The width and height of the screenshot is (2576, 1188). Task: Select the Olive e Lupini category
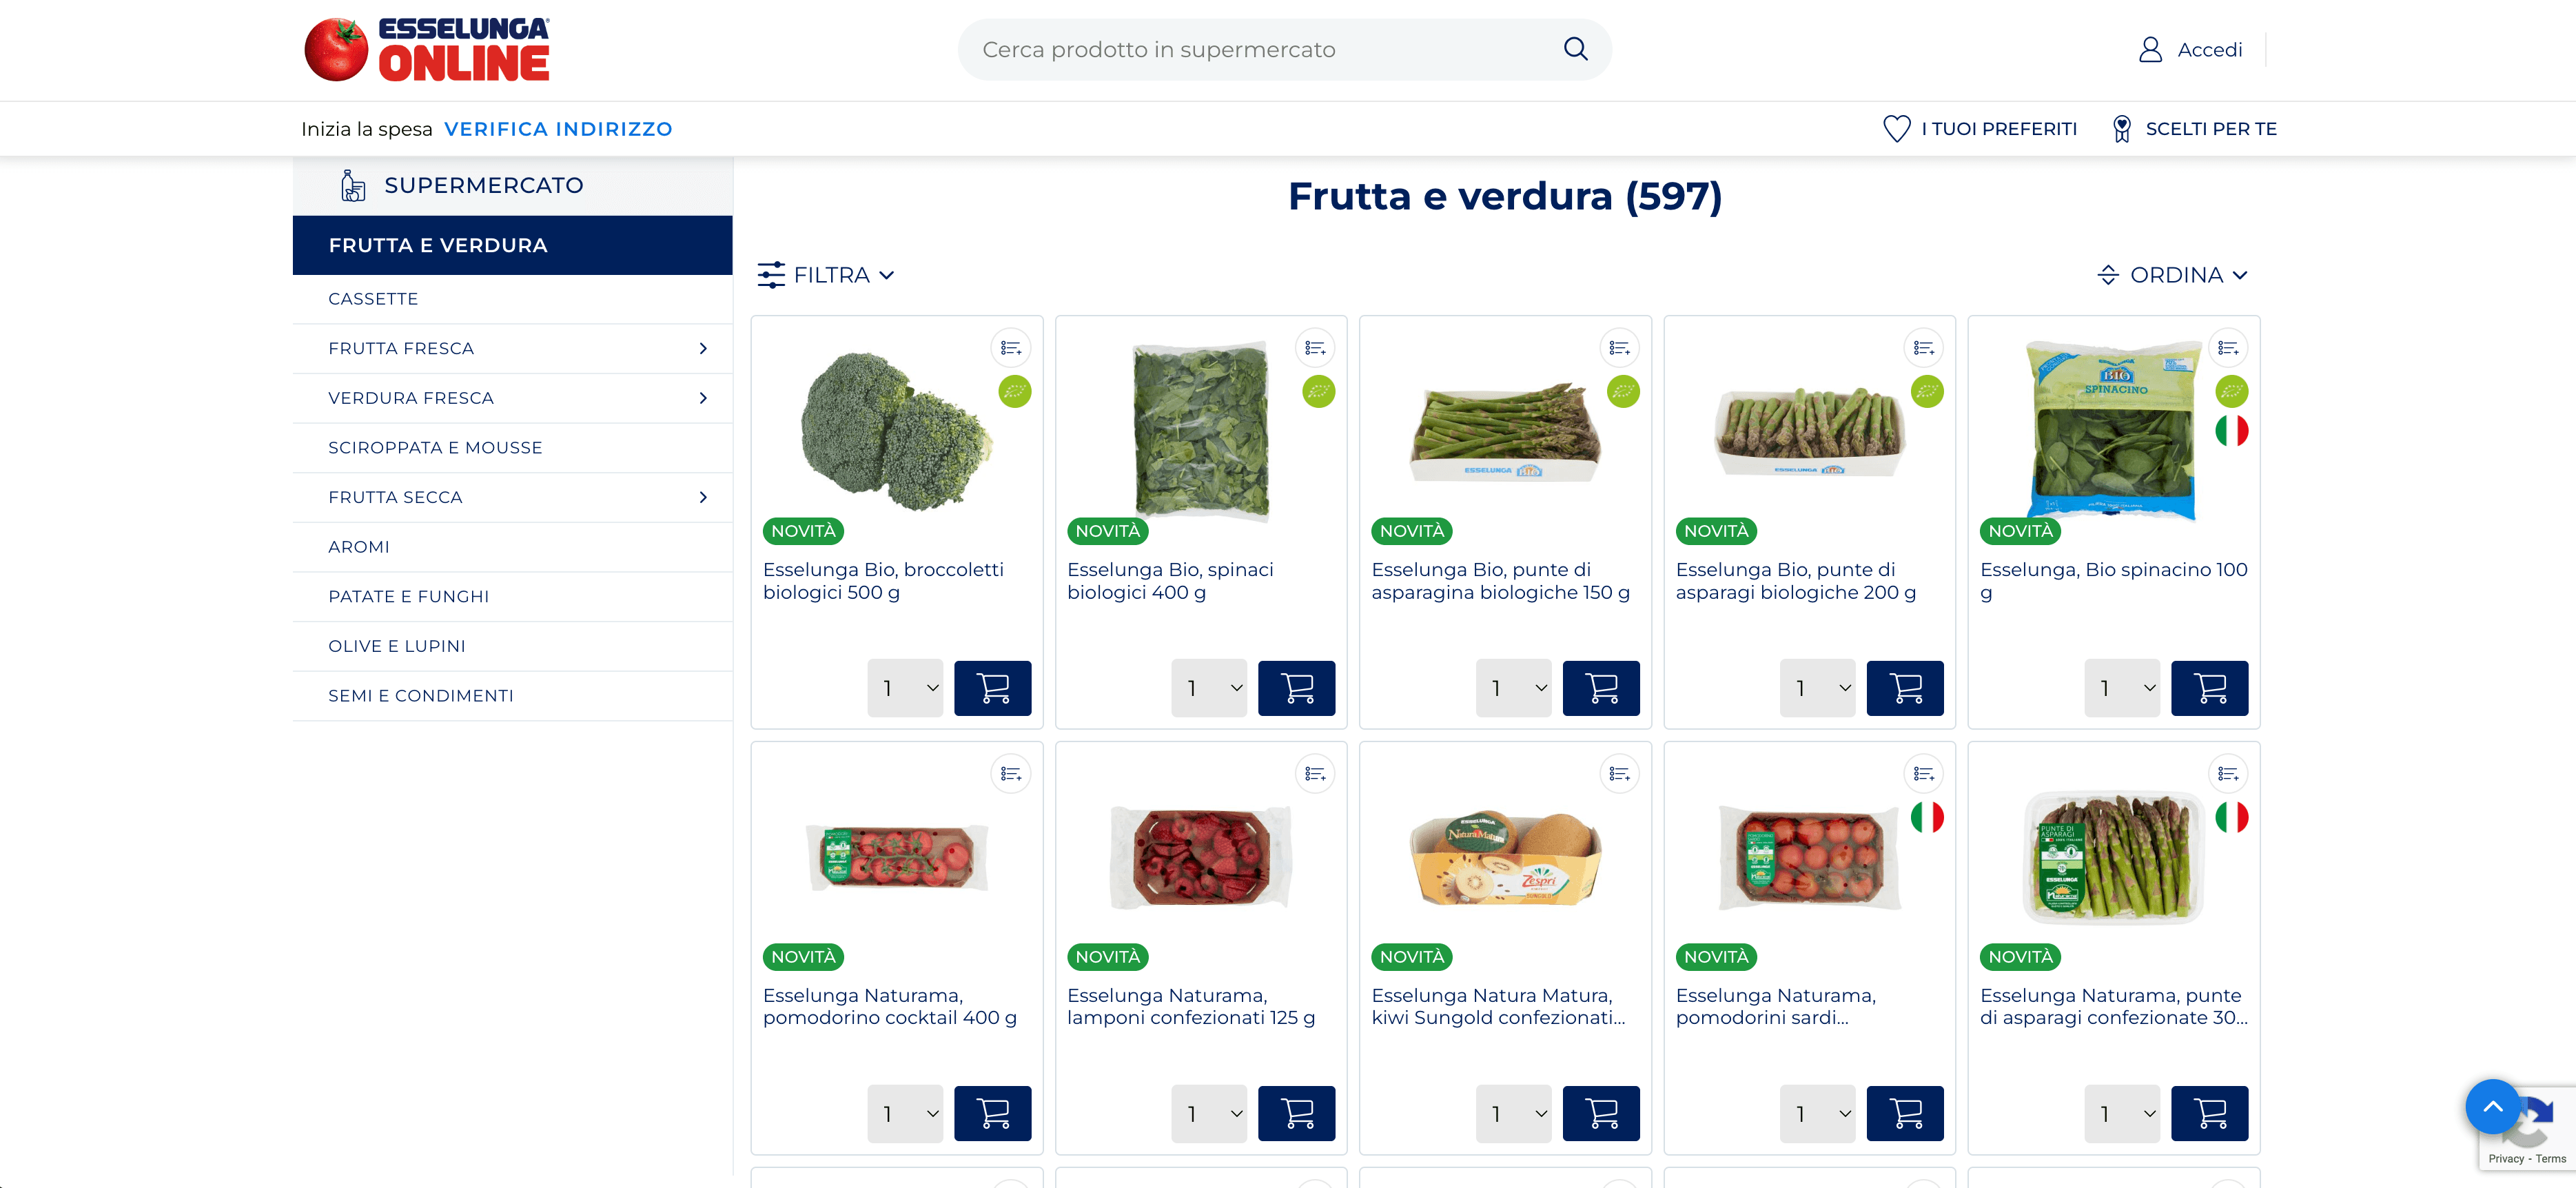click(x=512, y=646)
